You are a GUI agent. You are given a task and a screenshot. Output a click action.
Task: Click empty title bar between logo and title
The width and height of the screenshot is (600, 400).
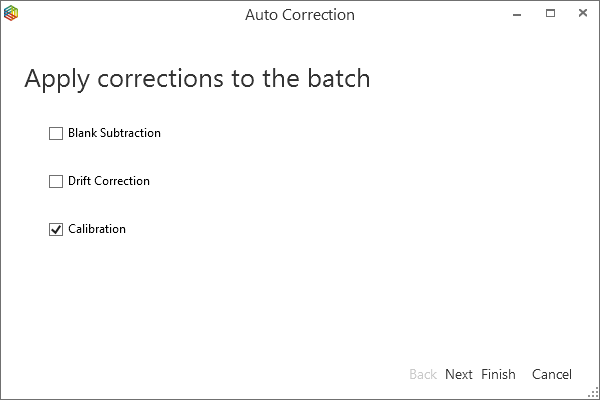point(130,15)
